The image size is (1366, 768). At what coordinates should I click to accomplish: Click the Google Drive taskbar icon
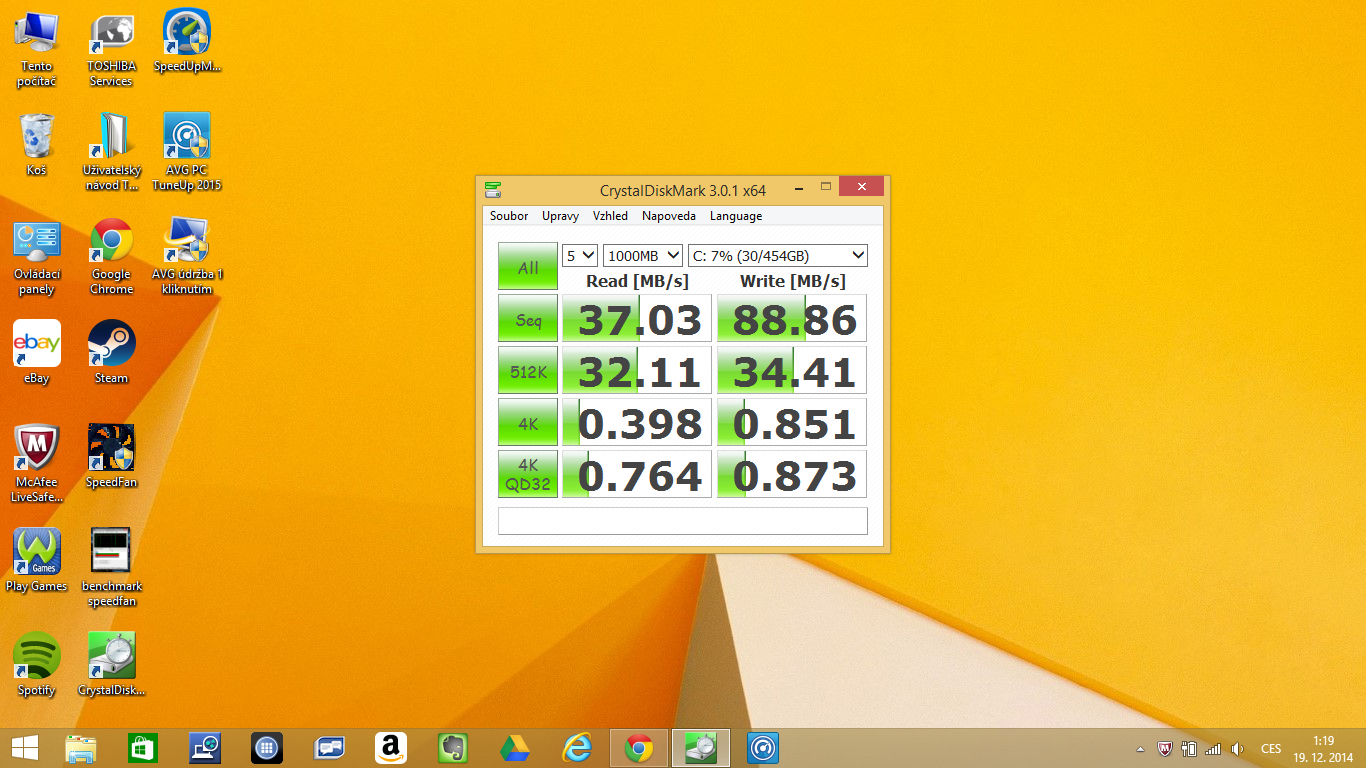click(x=515, y=748)
